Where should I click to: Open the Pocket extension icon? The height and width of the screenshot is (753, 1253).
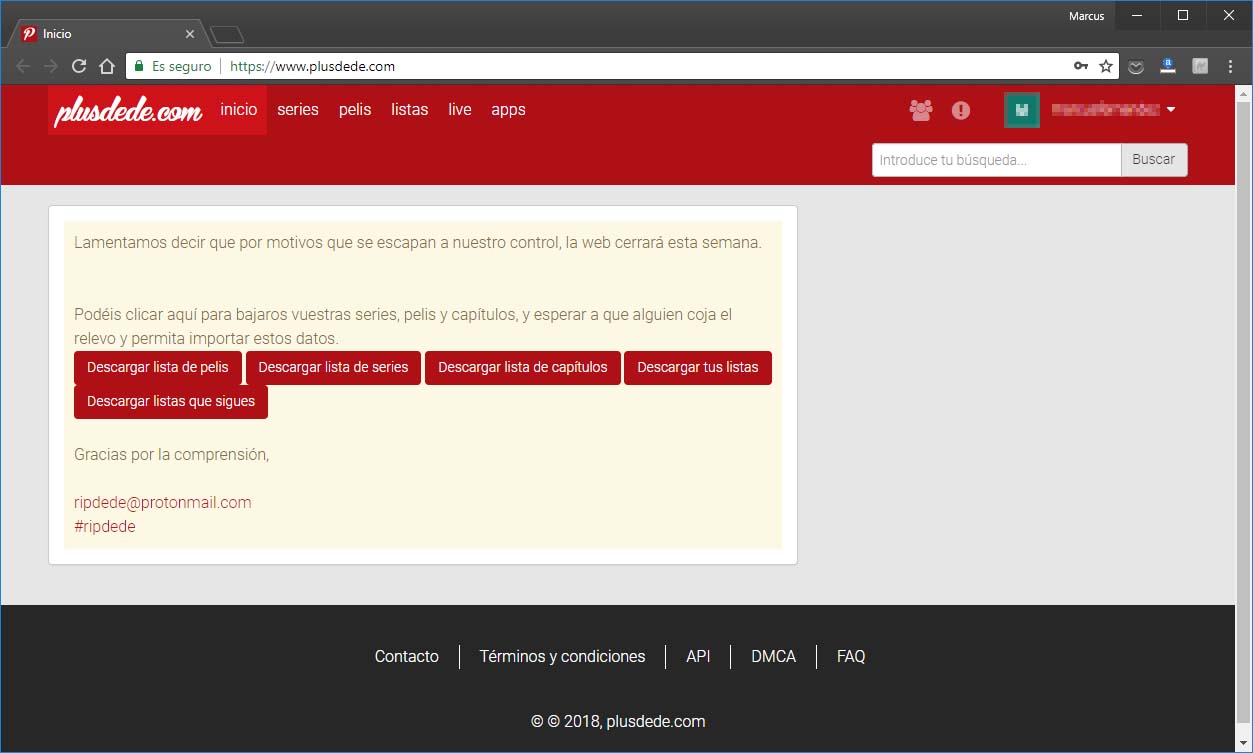(x=1136, y=67)
